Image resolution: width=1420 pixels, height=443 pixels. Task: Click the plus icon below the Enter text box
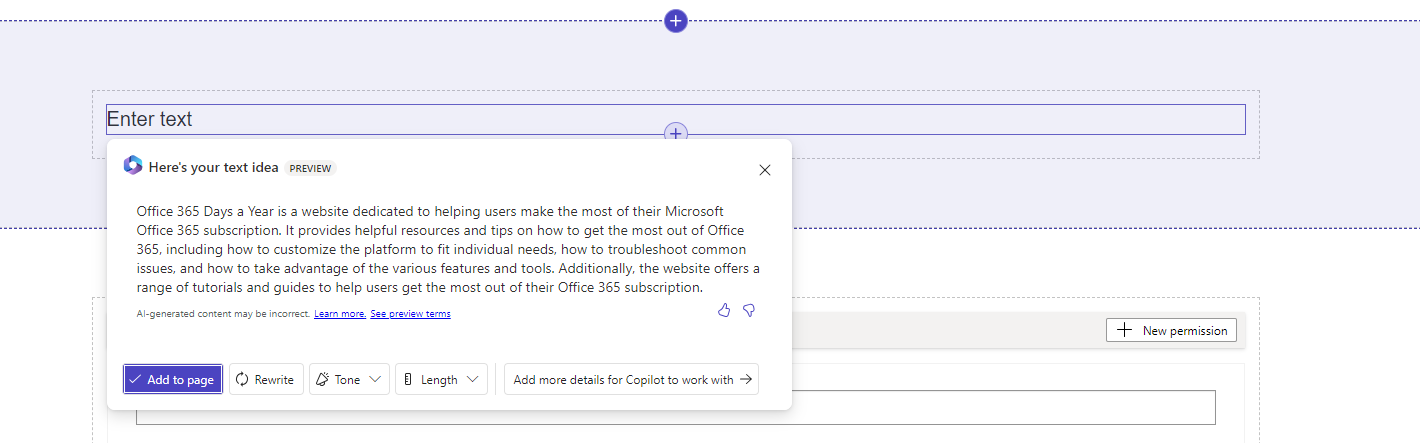pos(676,133)
